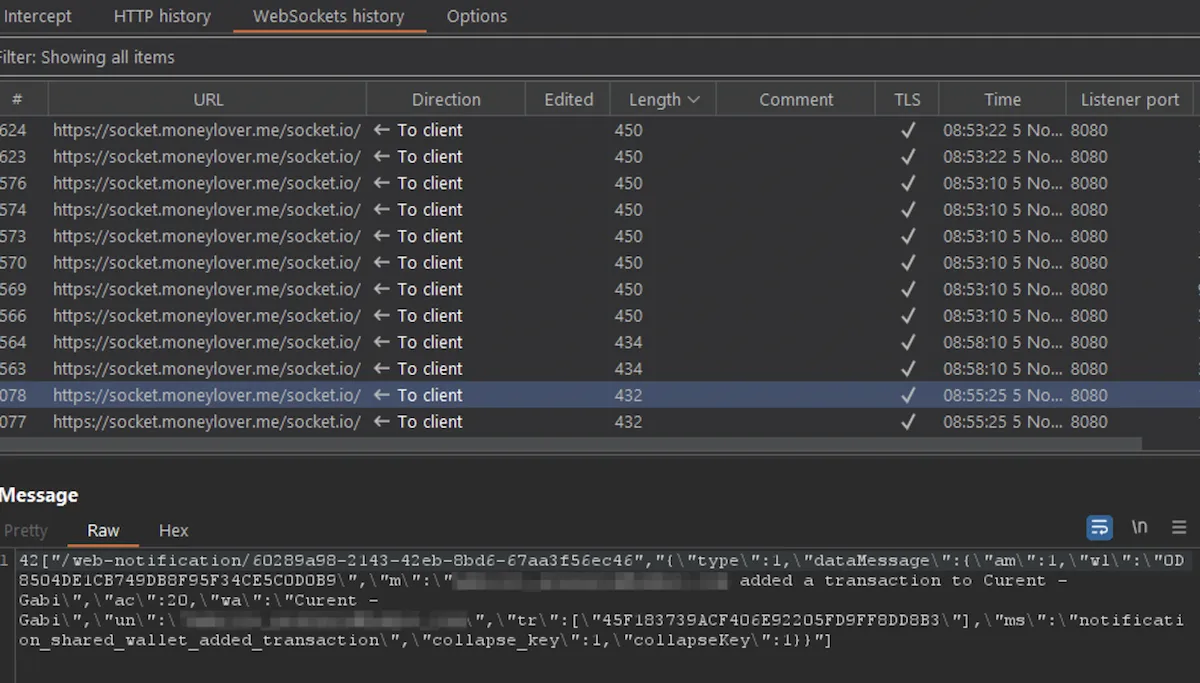Image resolution: width=1200 pixels, height=683 pixels.
Task: Sort by the Length column arrow
Action: coord(694,100)
